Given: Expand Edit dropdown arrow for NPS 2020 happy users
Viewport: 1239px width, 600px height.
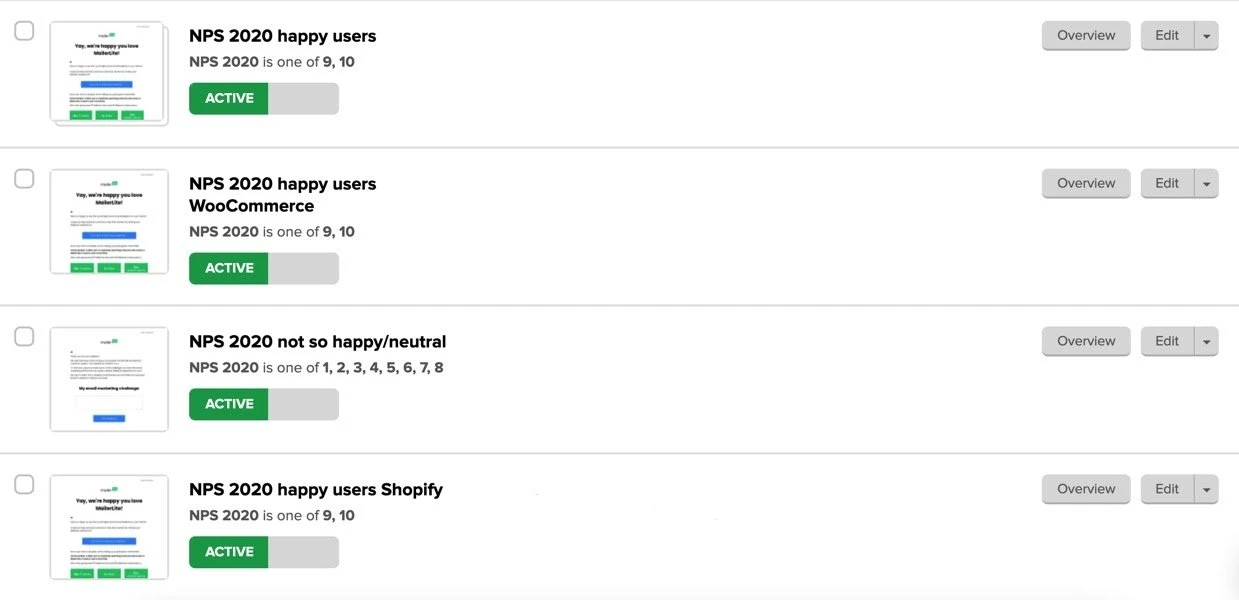Looking at the screenshot, I should [x=1206, y=36].
